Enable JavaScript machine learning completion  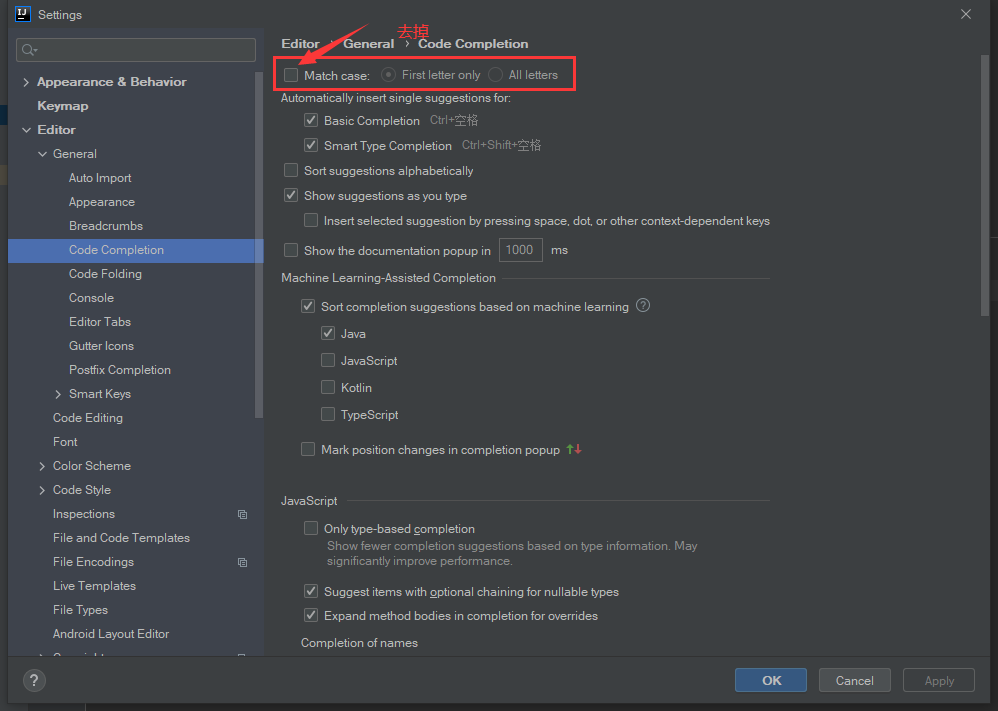pos(328,360)
